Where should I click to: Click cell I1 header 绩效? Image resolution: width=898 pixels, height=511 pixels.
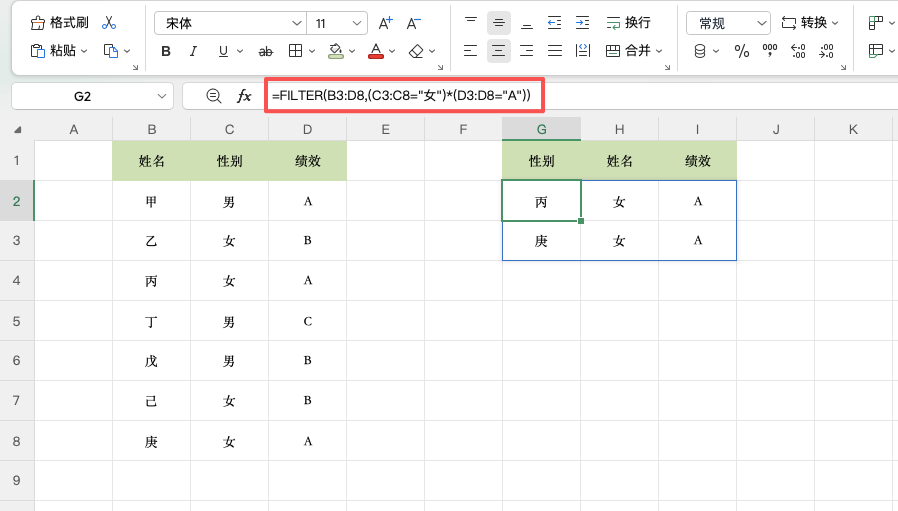pos(698,161)
